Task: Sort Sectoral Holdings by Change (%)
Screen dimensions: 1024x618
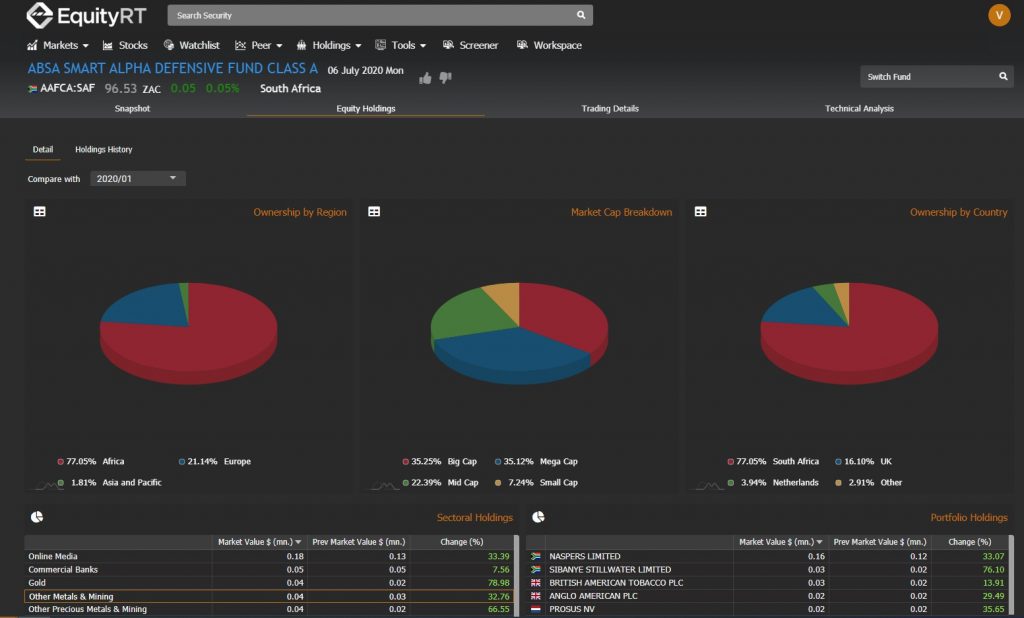Action: tap(462, 542)
